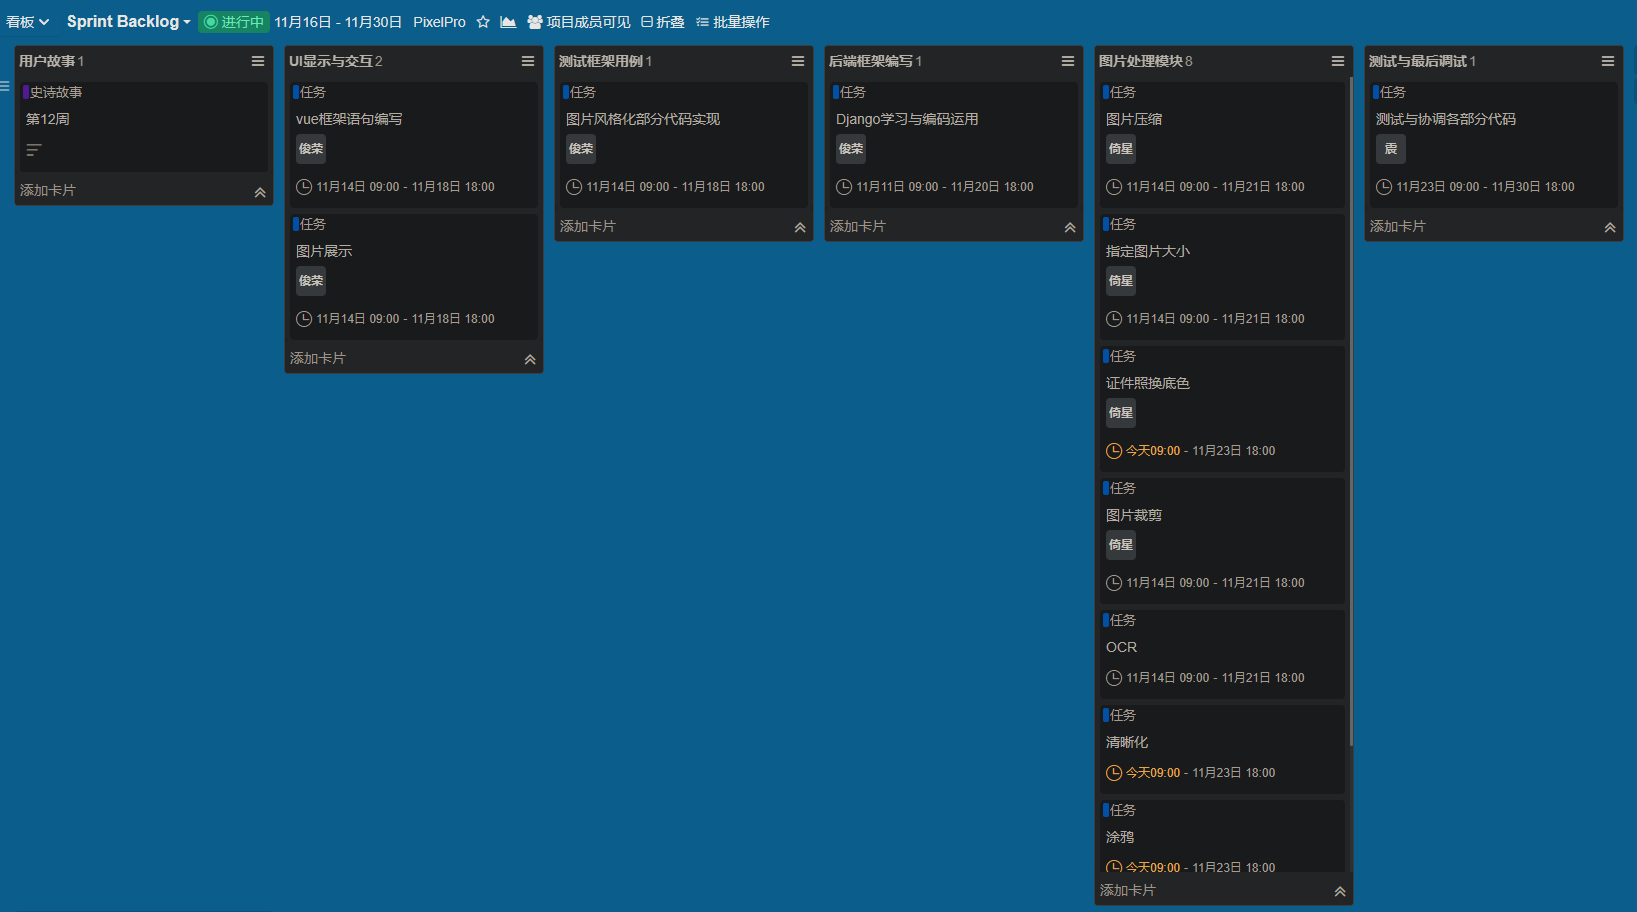Image resolution: width=1637 pixels, height=912 pixels.
Task: Collapse 后端框架编写 column with double-chevron
Action: coord(1070,228)
